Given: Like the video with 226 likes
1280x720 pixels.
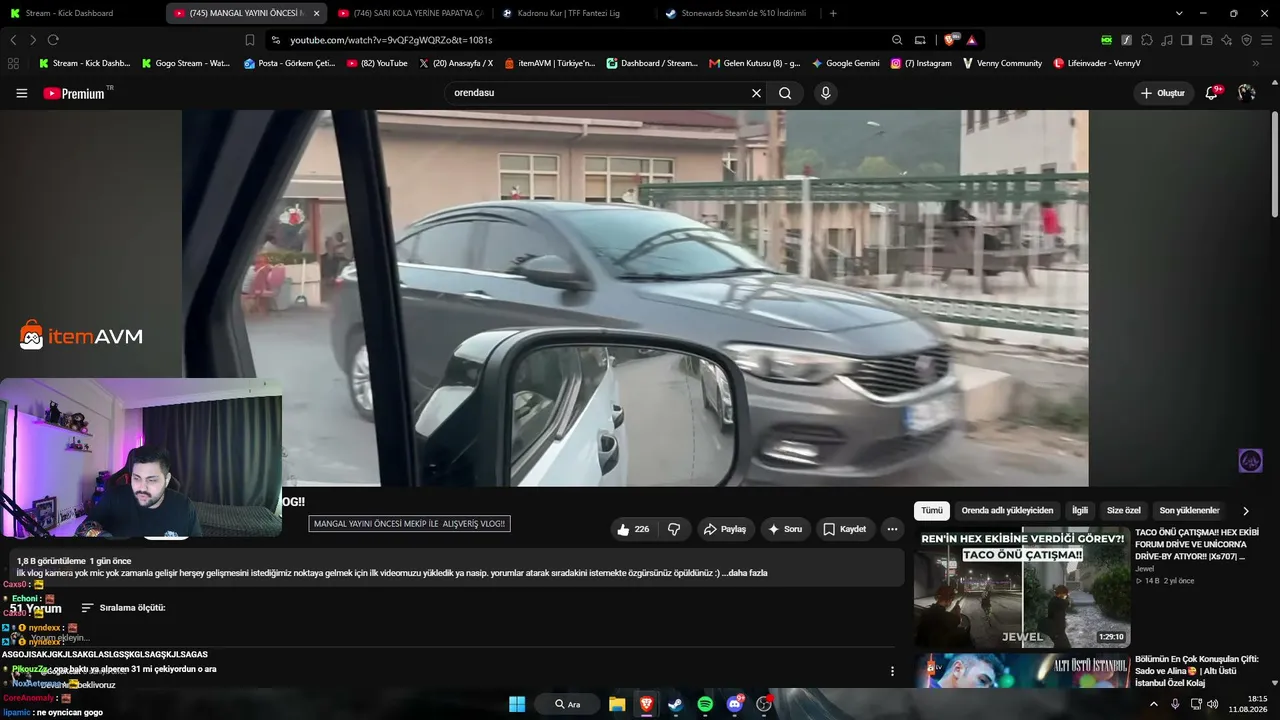Looking at the screenshot, I should [x=634, y=529].
